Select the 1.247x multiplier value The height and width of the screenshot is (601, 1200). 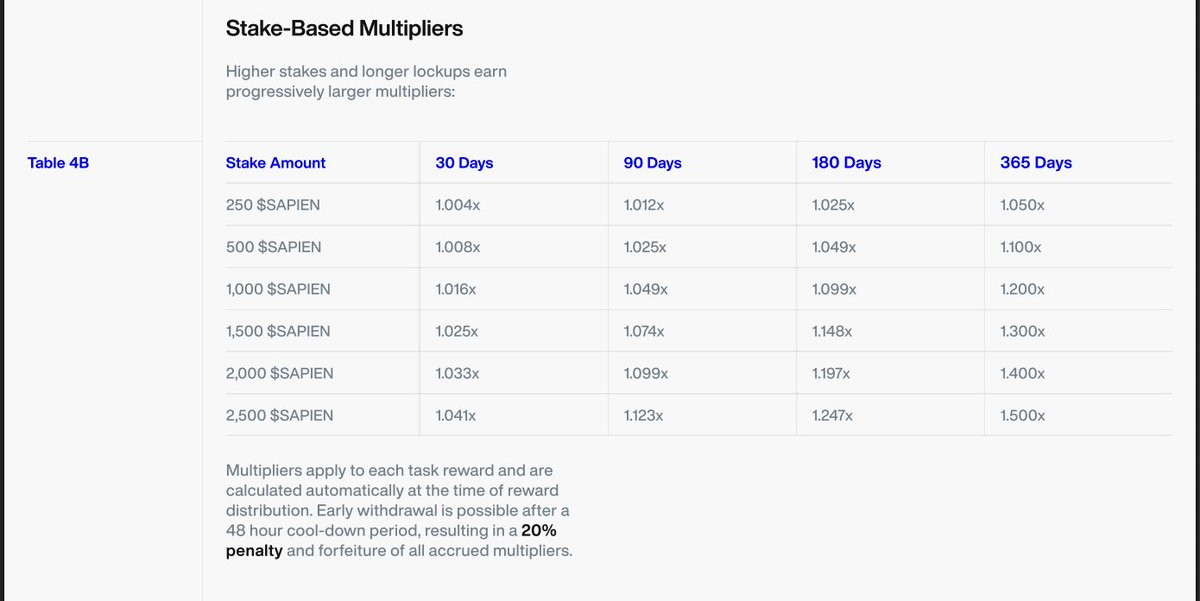[832, 415]
